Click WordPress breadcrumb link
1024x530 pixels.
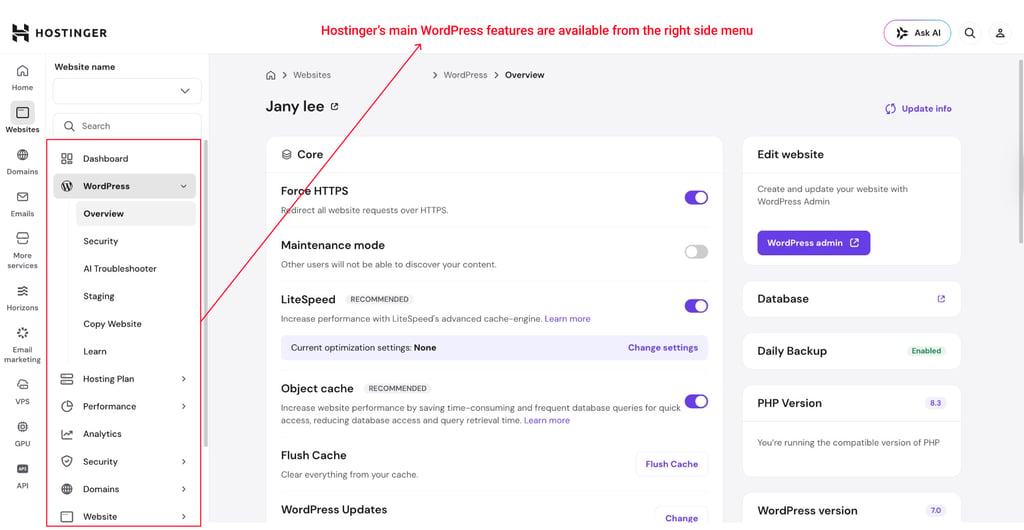pyautogui.click(x=466, y=75)
